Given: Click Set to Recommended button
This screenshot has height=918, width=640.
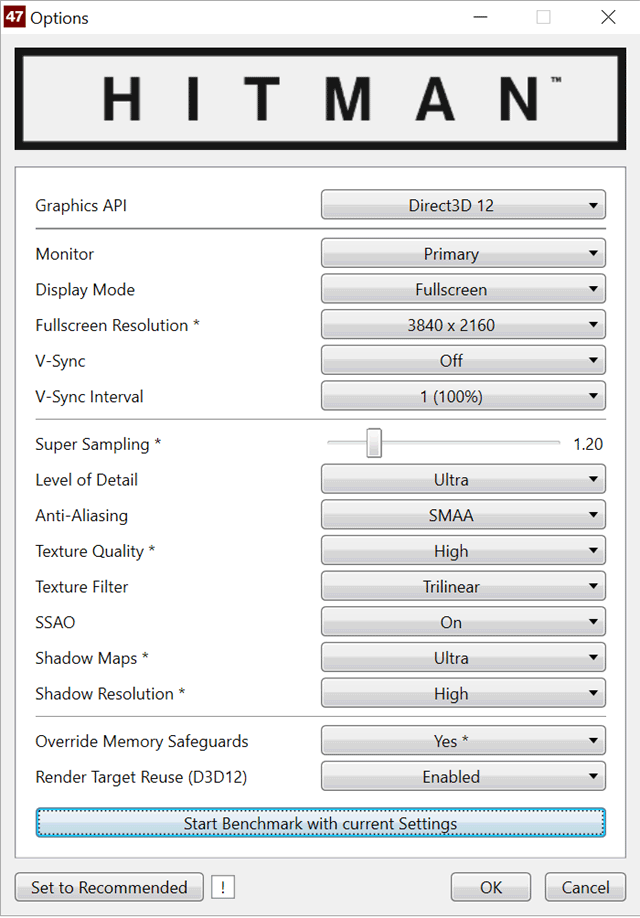Looking at the screenshot, I should point(109,887).
